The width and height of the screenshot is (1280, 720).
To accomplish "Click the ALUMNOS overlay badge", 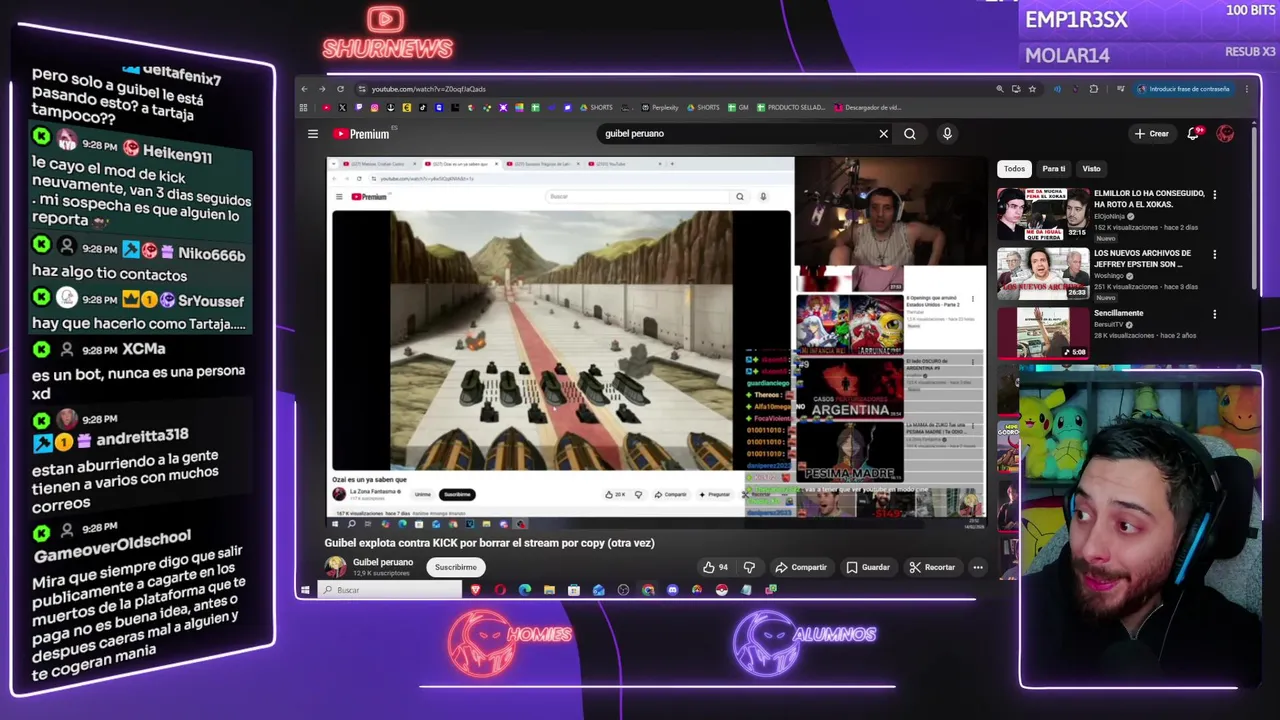I will click(803, 641).
